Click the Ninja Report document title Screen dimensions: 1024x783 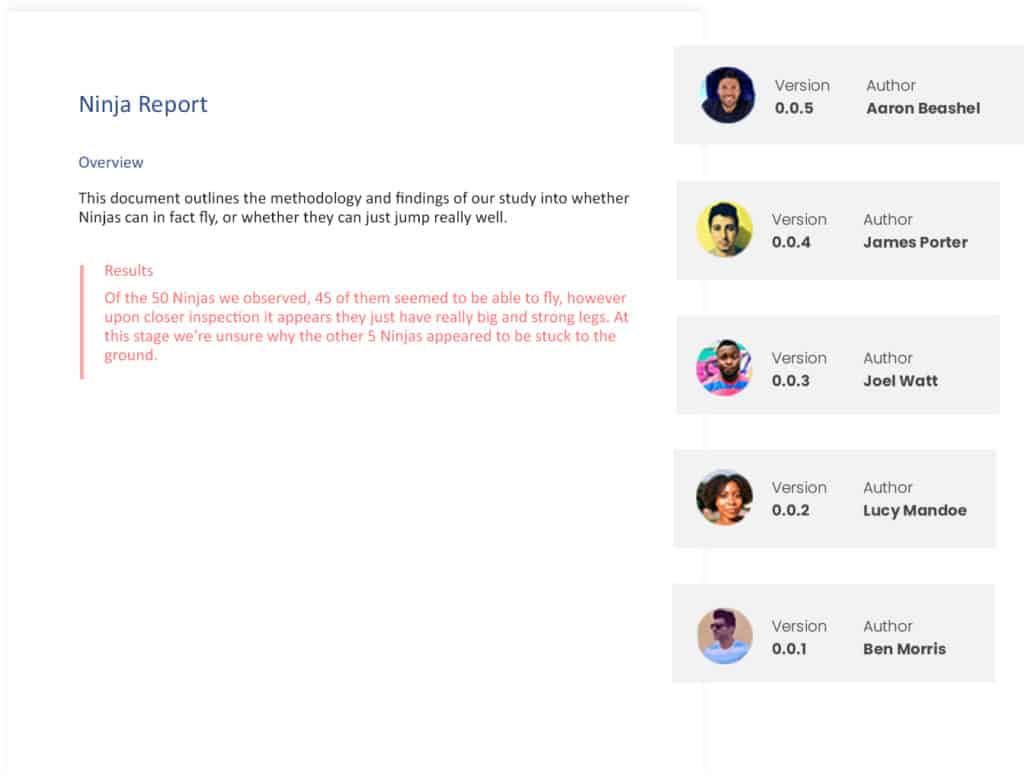(143, 105)
